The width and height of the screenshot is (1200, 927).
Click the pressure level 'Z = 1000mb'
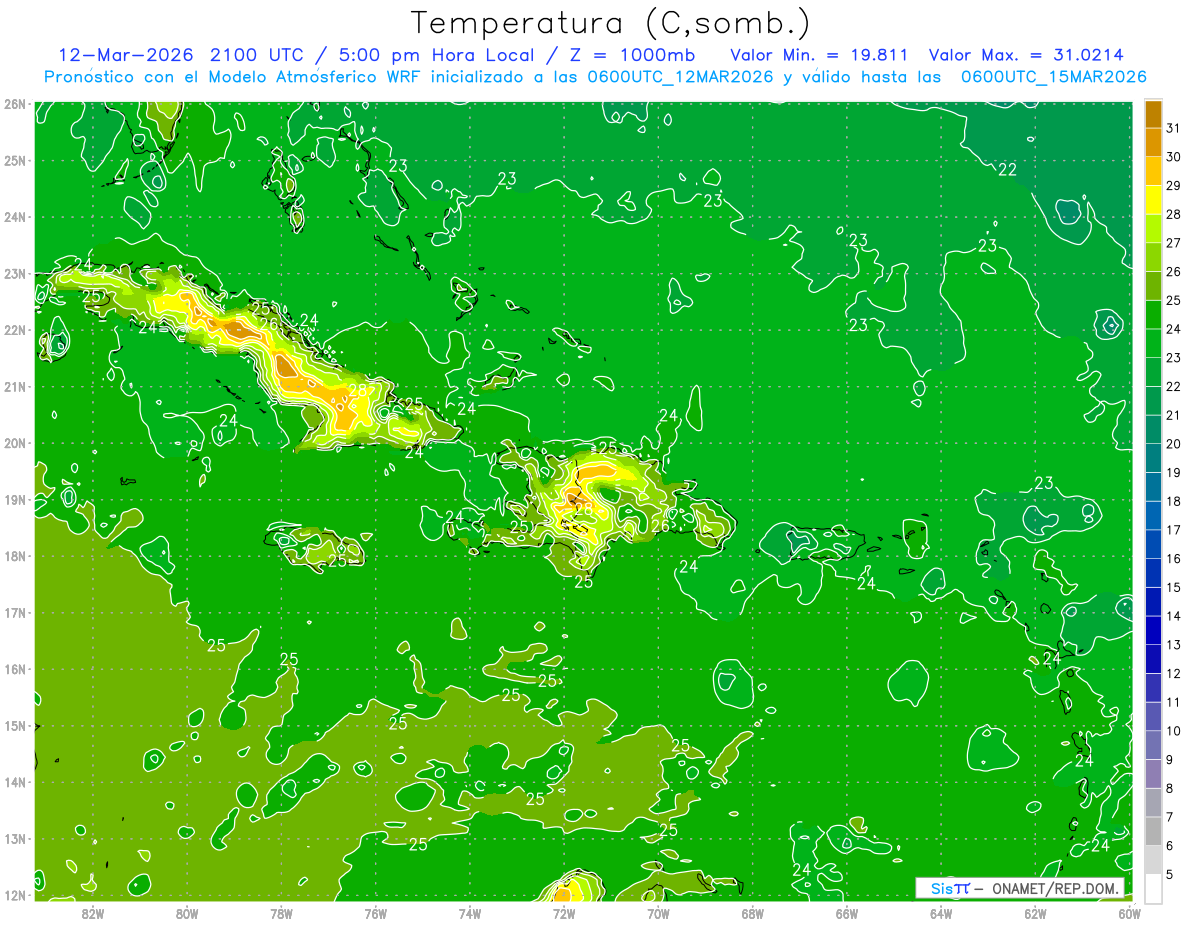631,54
